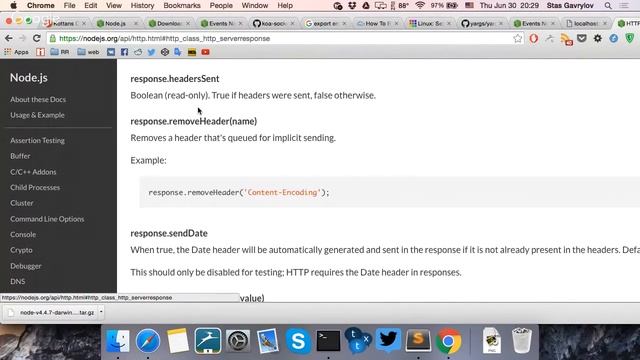This screenshot has width=640, height=360.
Task: Go to C/C++ Addons docs
Action: (33, 172)
